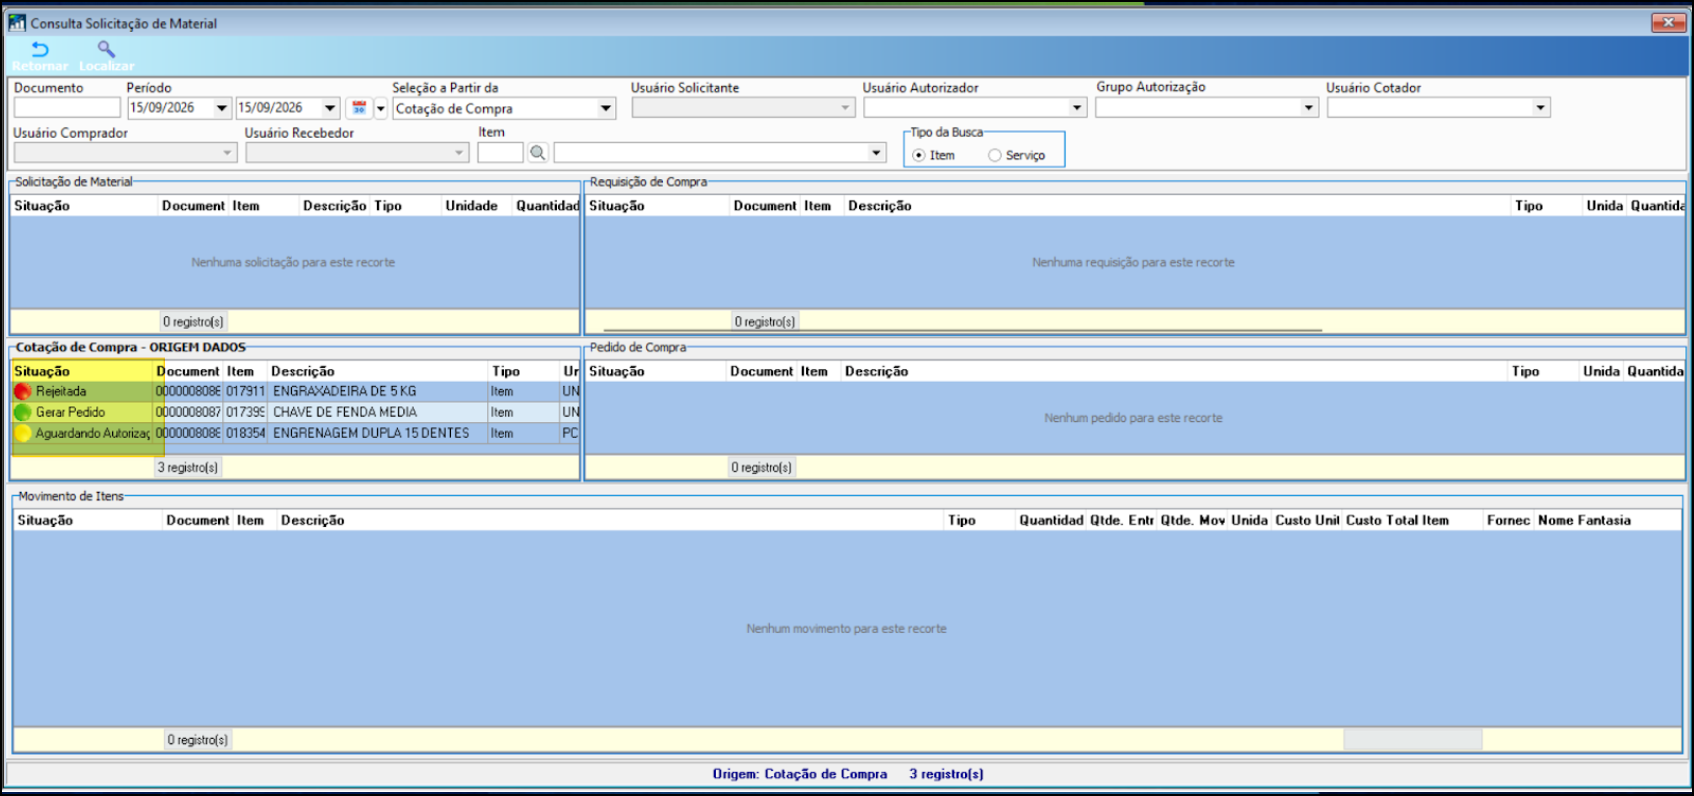This screenshot has height=796, width=1694.
Task: Click Descrição header in Cotação de Compra grid
Action: point(303,371)
